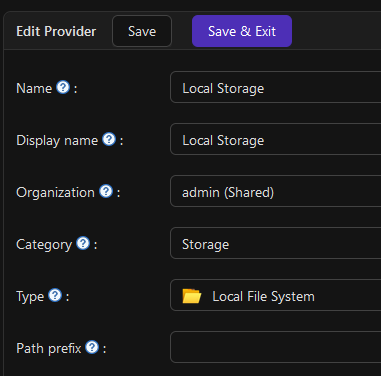This screenshot has height=376, width=381.
Task: Open help tooltip icon beside Organization
Action: [x=106, y=191]
